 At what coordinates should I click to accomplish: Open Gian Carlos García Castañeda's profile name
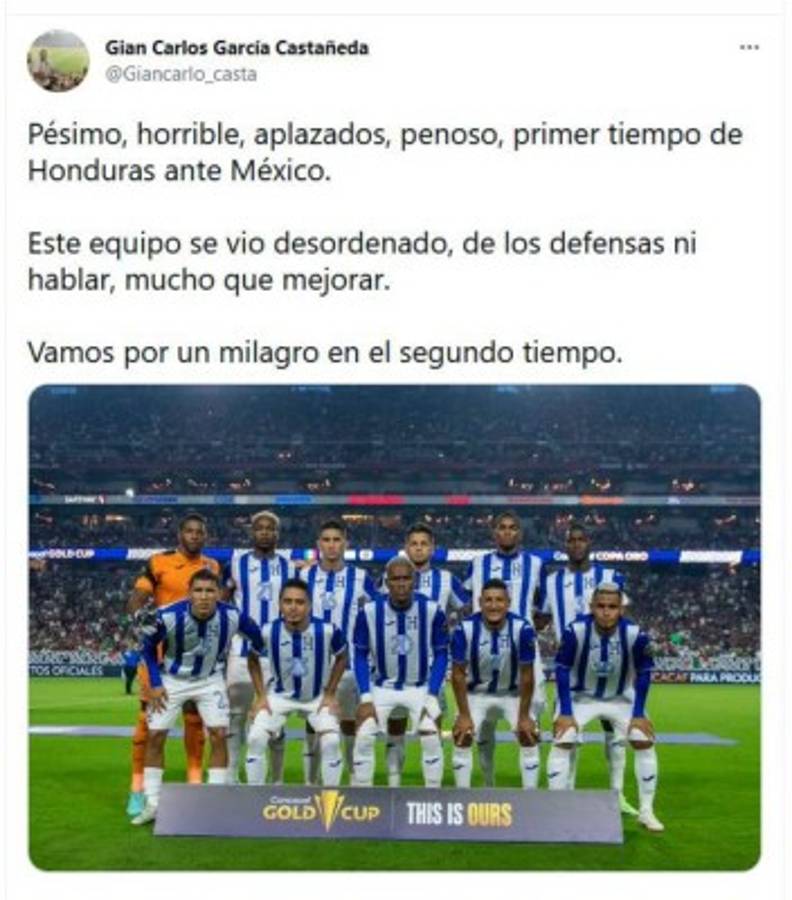click(x=236, y=48)
